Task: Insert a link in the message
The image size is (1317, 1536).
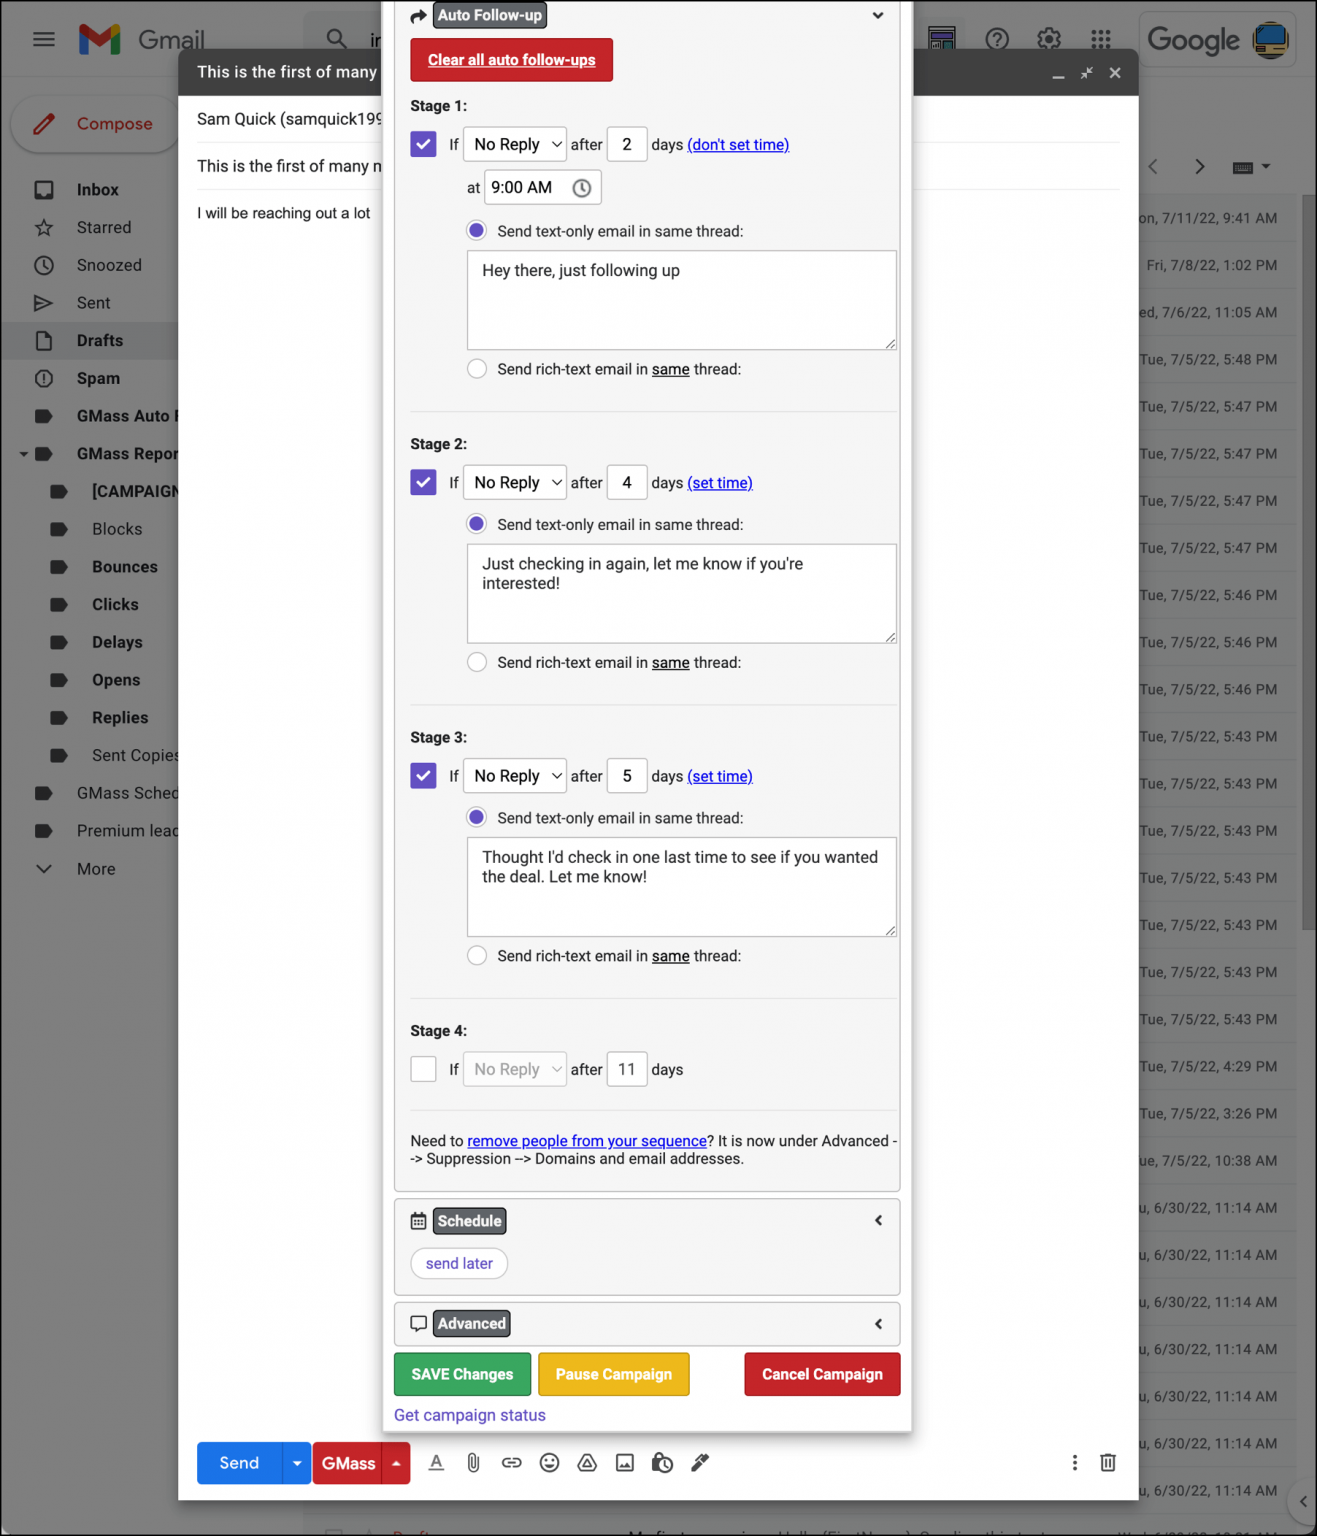Action: pos(512,1462)
